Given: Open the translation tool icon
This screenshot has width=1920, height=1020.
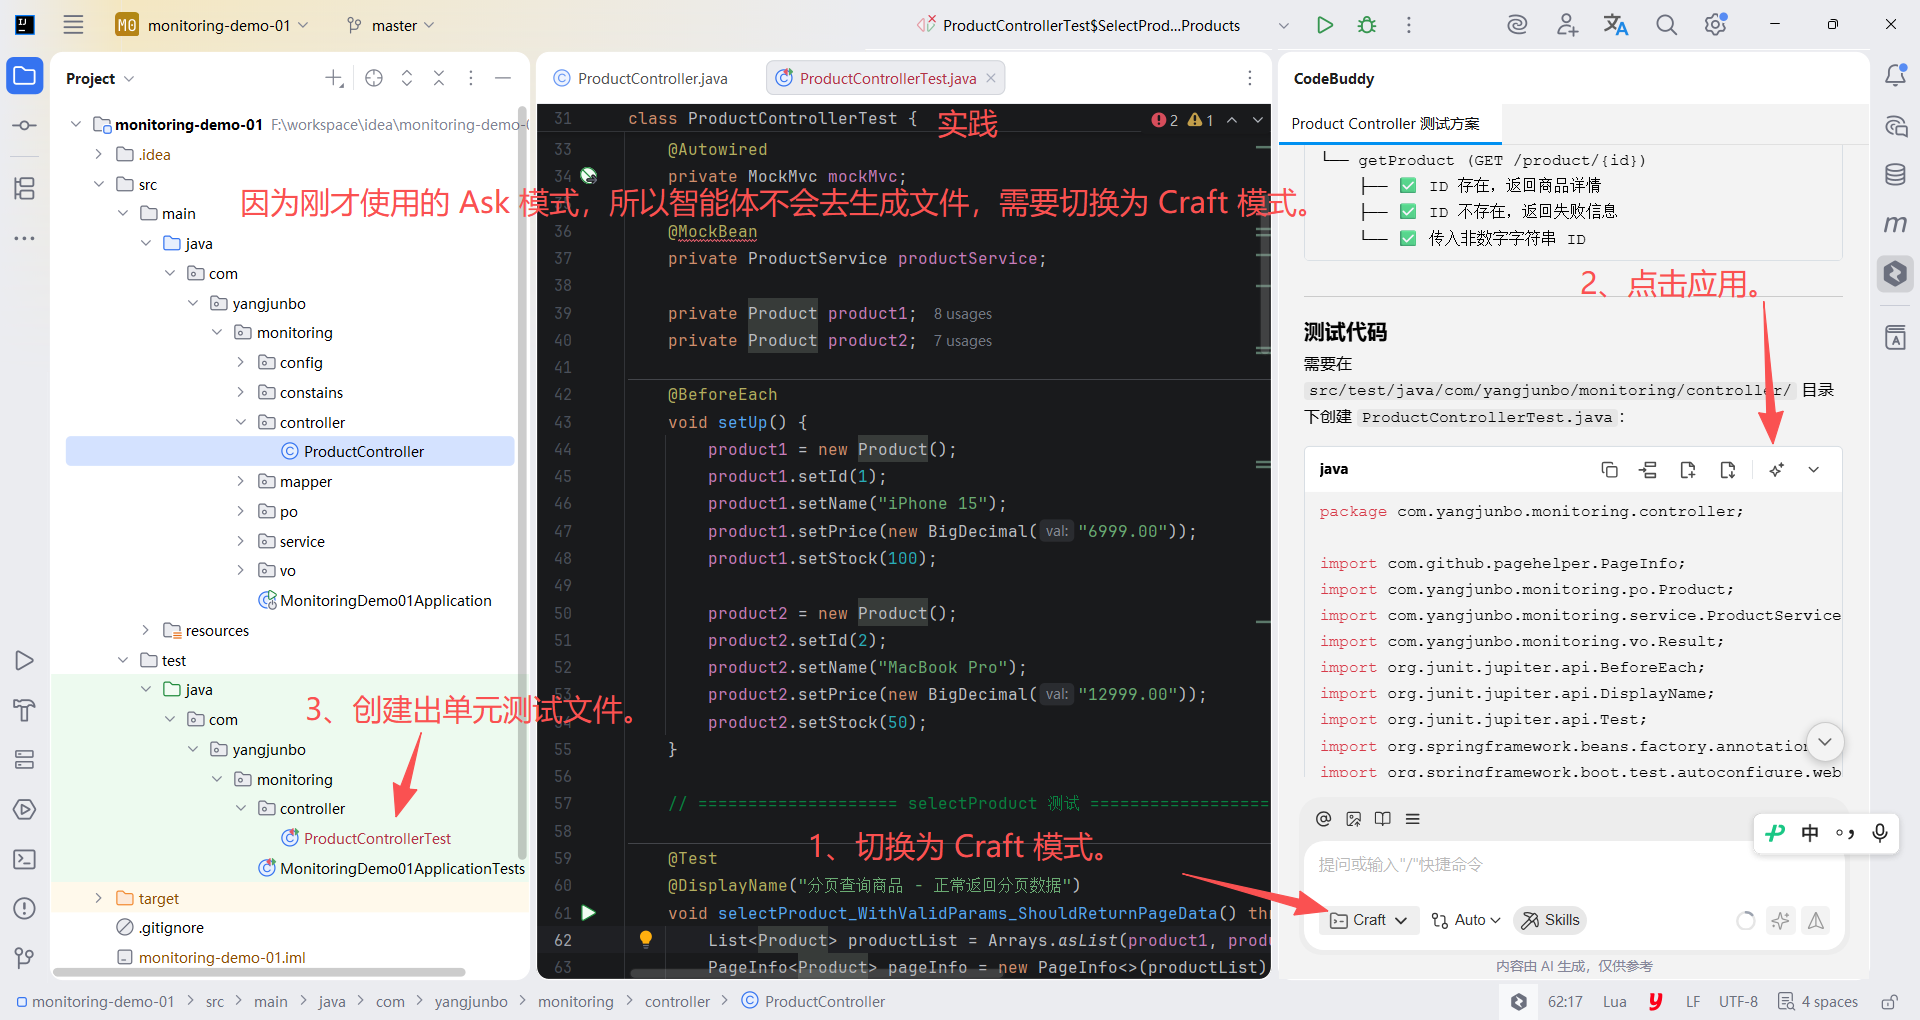Looking at the screenshot, I should coord(1616,25).
